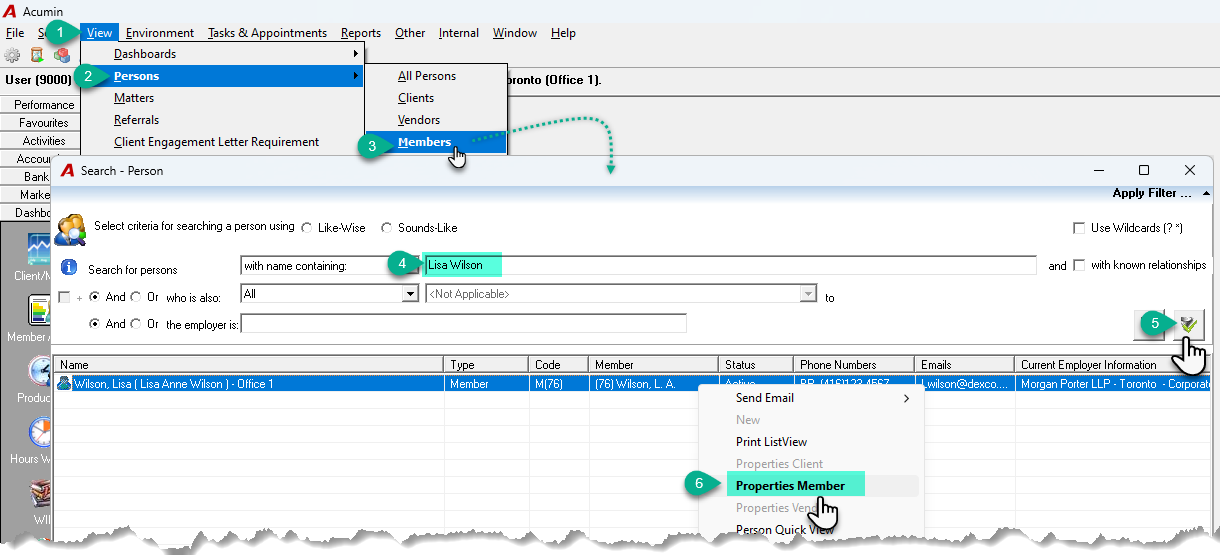Screen dimensions: 1220x555
Task: Click the employer is input field
Action: (464, 324)
